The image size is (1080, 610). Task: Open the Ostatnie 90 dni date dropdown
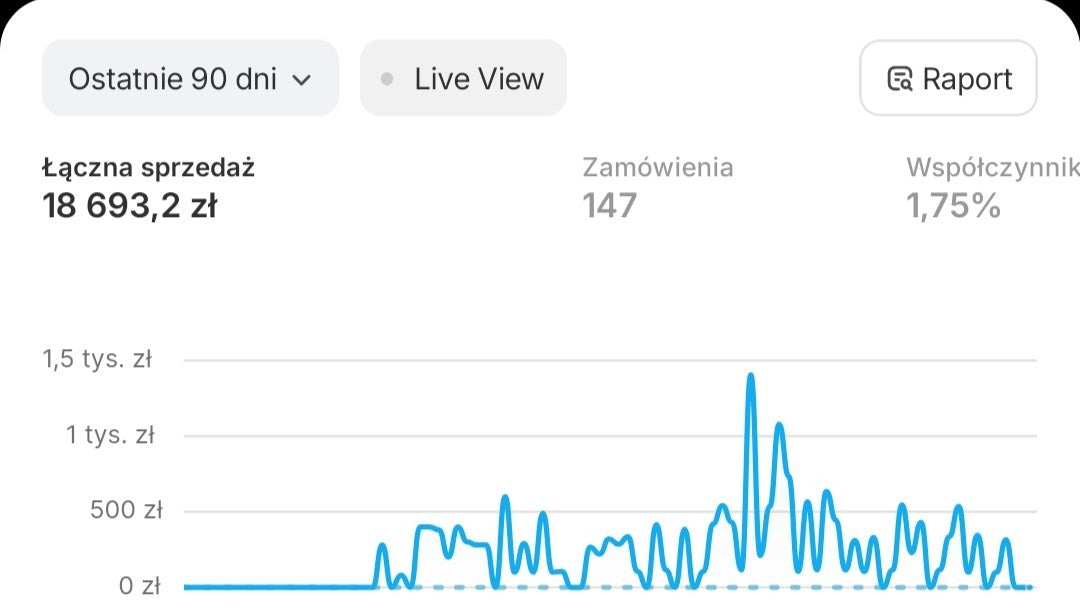coord(190,79)
